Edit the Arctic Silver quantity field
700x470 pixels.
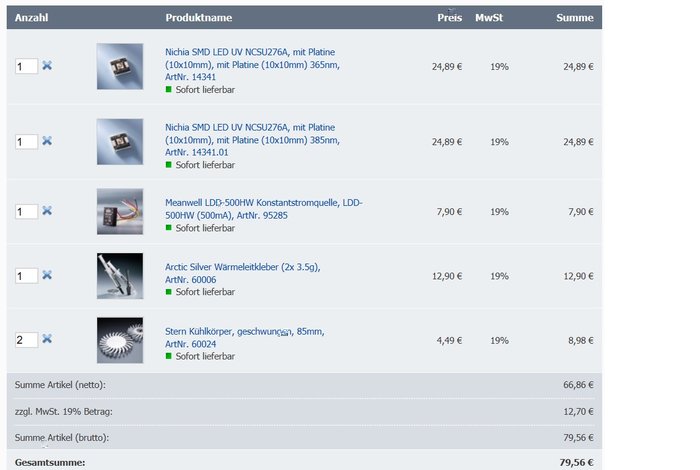tap(26, 275)
